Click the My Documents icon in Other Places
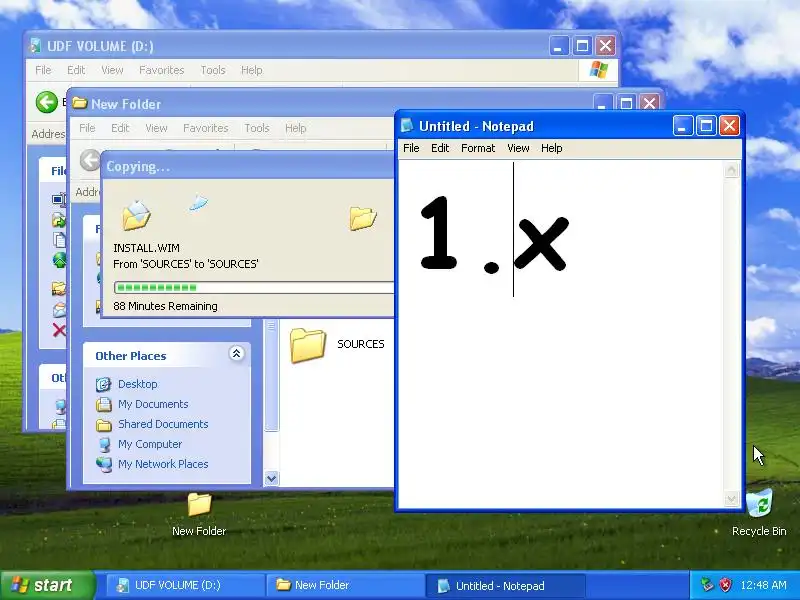800x600 pixels. pos(104,404)
